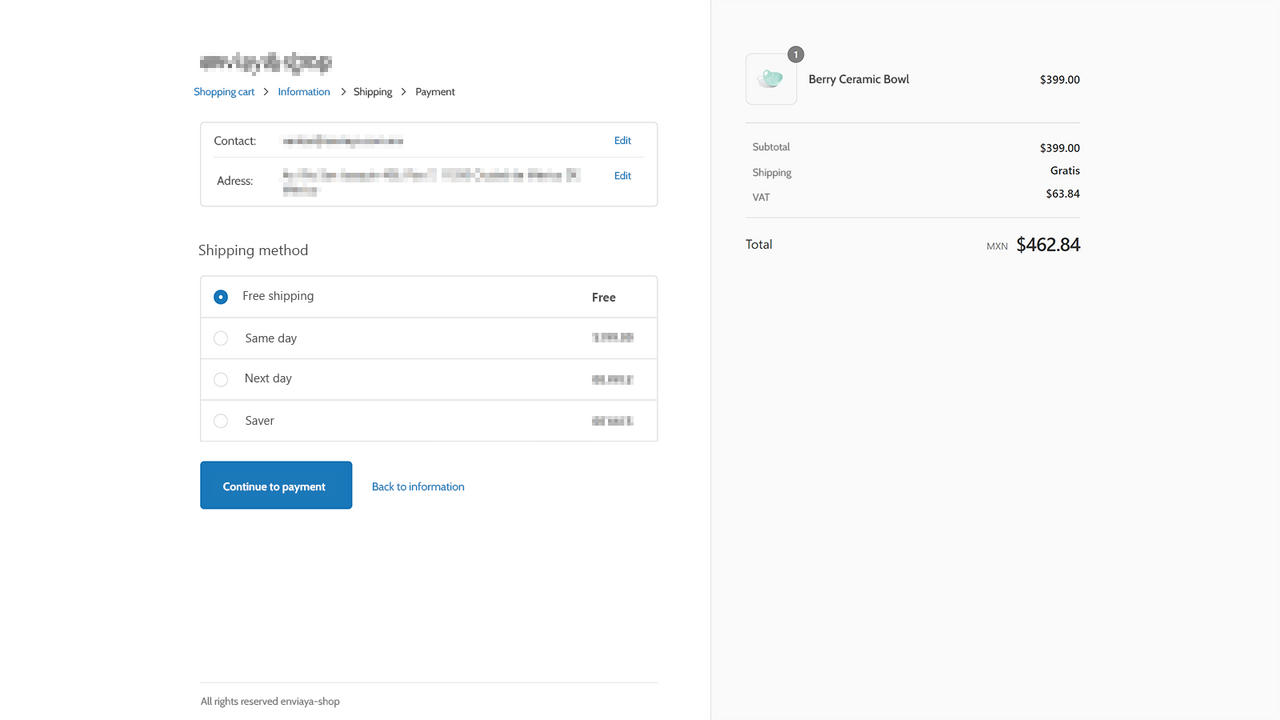
Task: Click the quantity badge on product image
Action: [x=795, y=55]
